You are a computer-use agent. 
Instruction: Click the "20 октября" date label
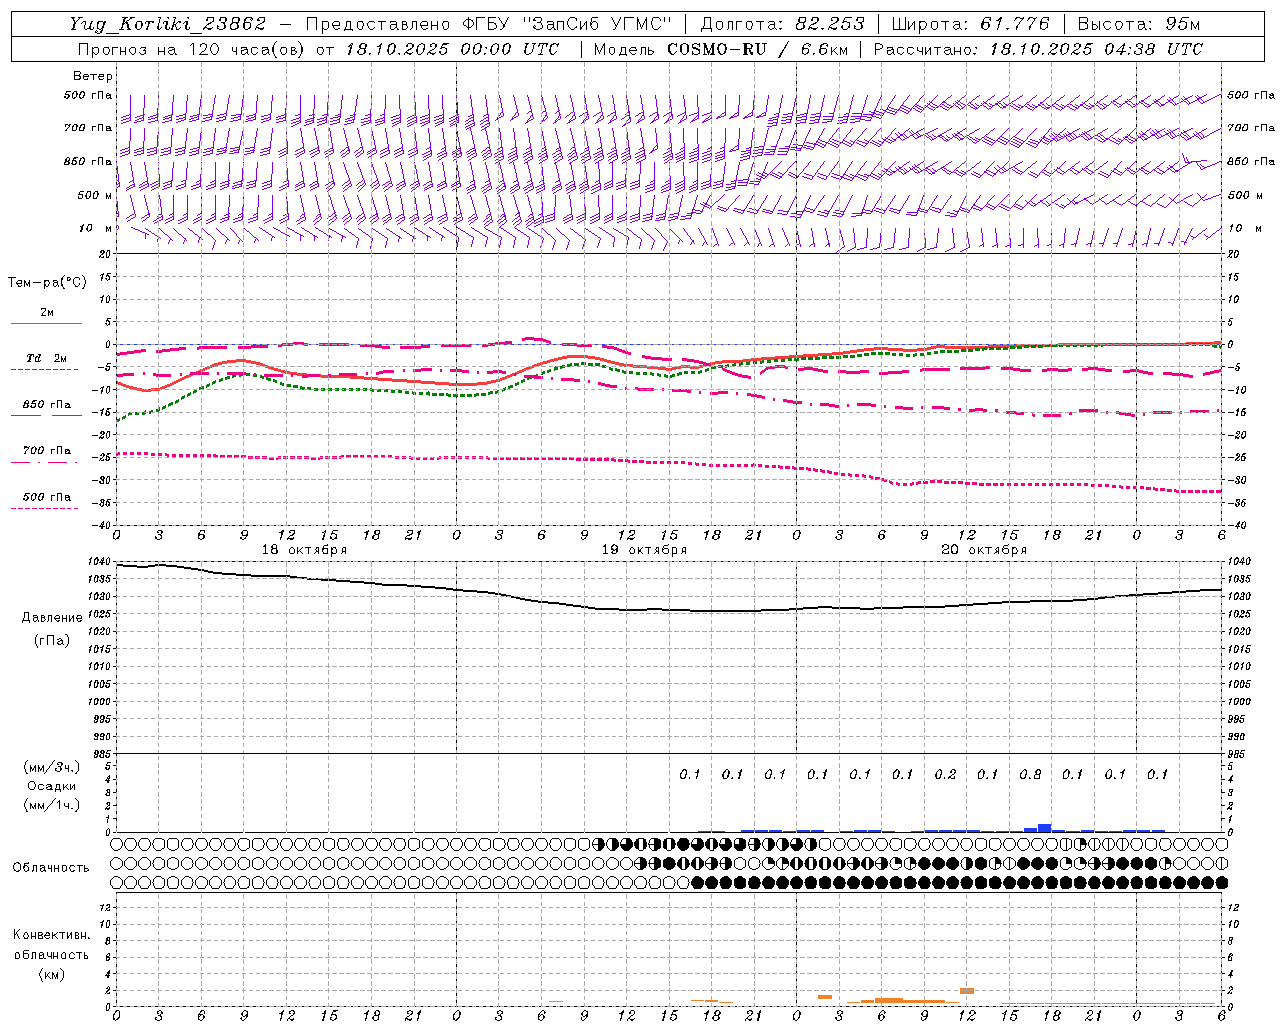tap(985, 550)
